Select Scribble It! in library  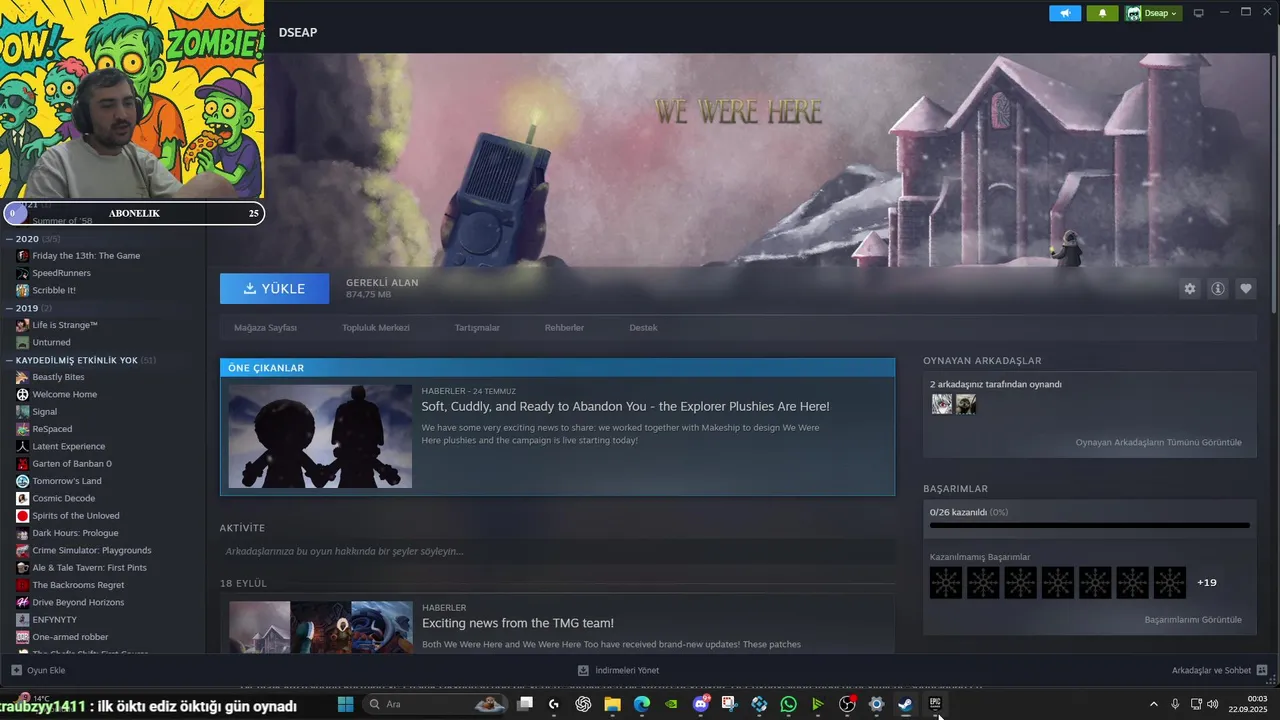point(54,290)
